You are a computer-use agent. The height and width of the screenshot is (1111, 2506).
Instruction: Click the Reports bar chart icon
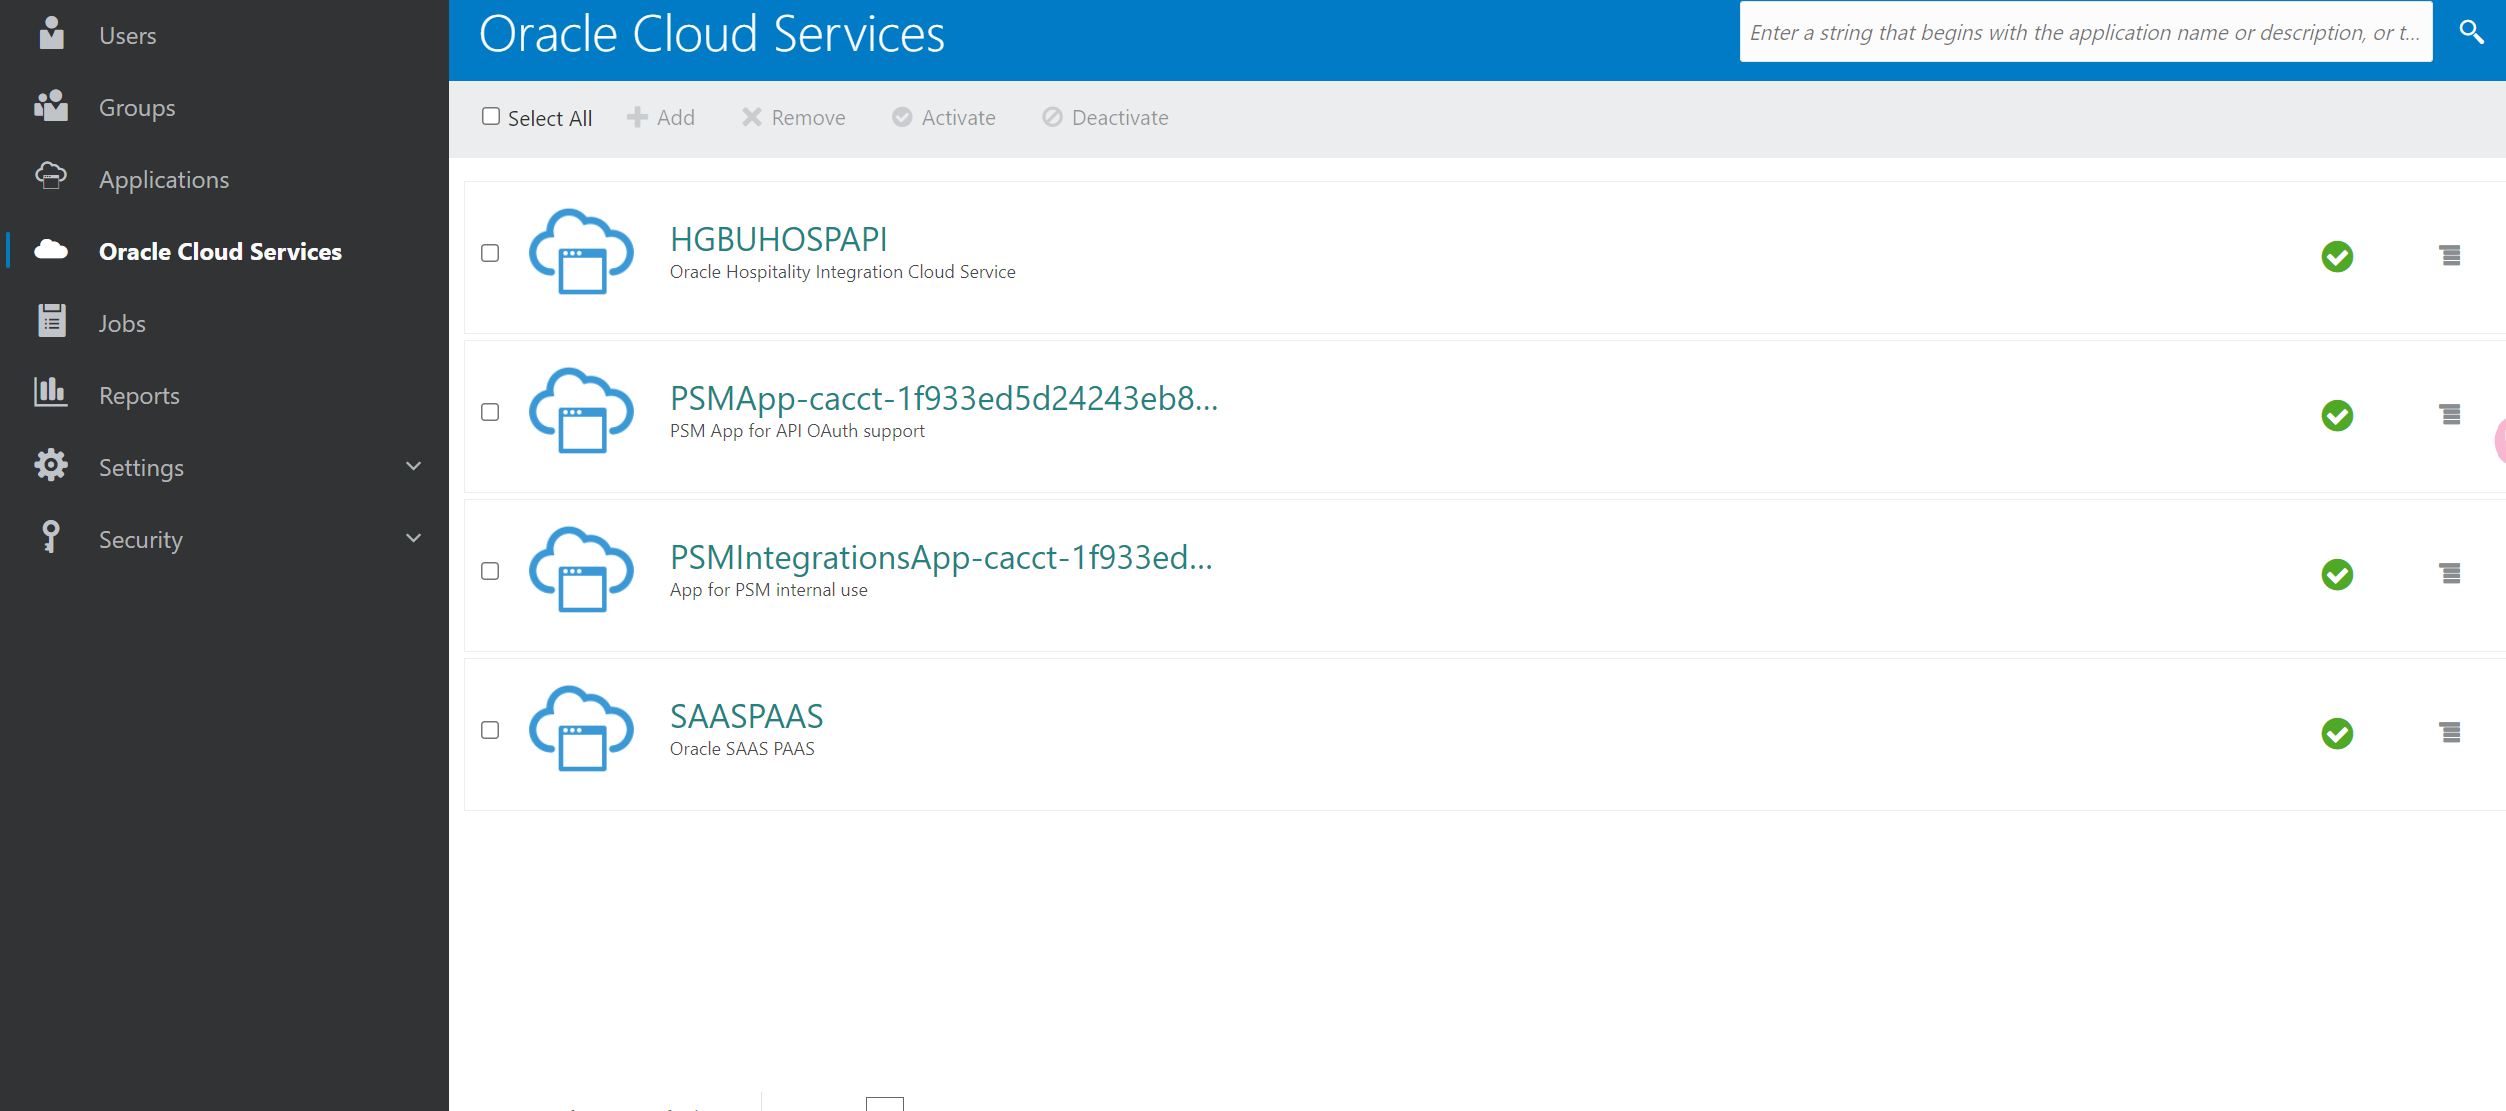click(x=50, y=393)
